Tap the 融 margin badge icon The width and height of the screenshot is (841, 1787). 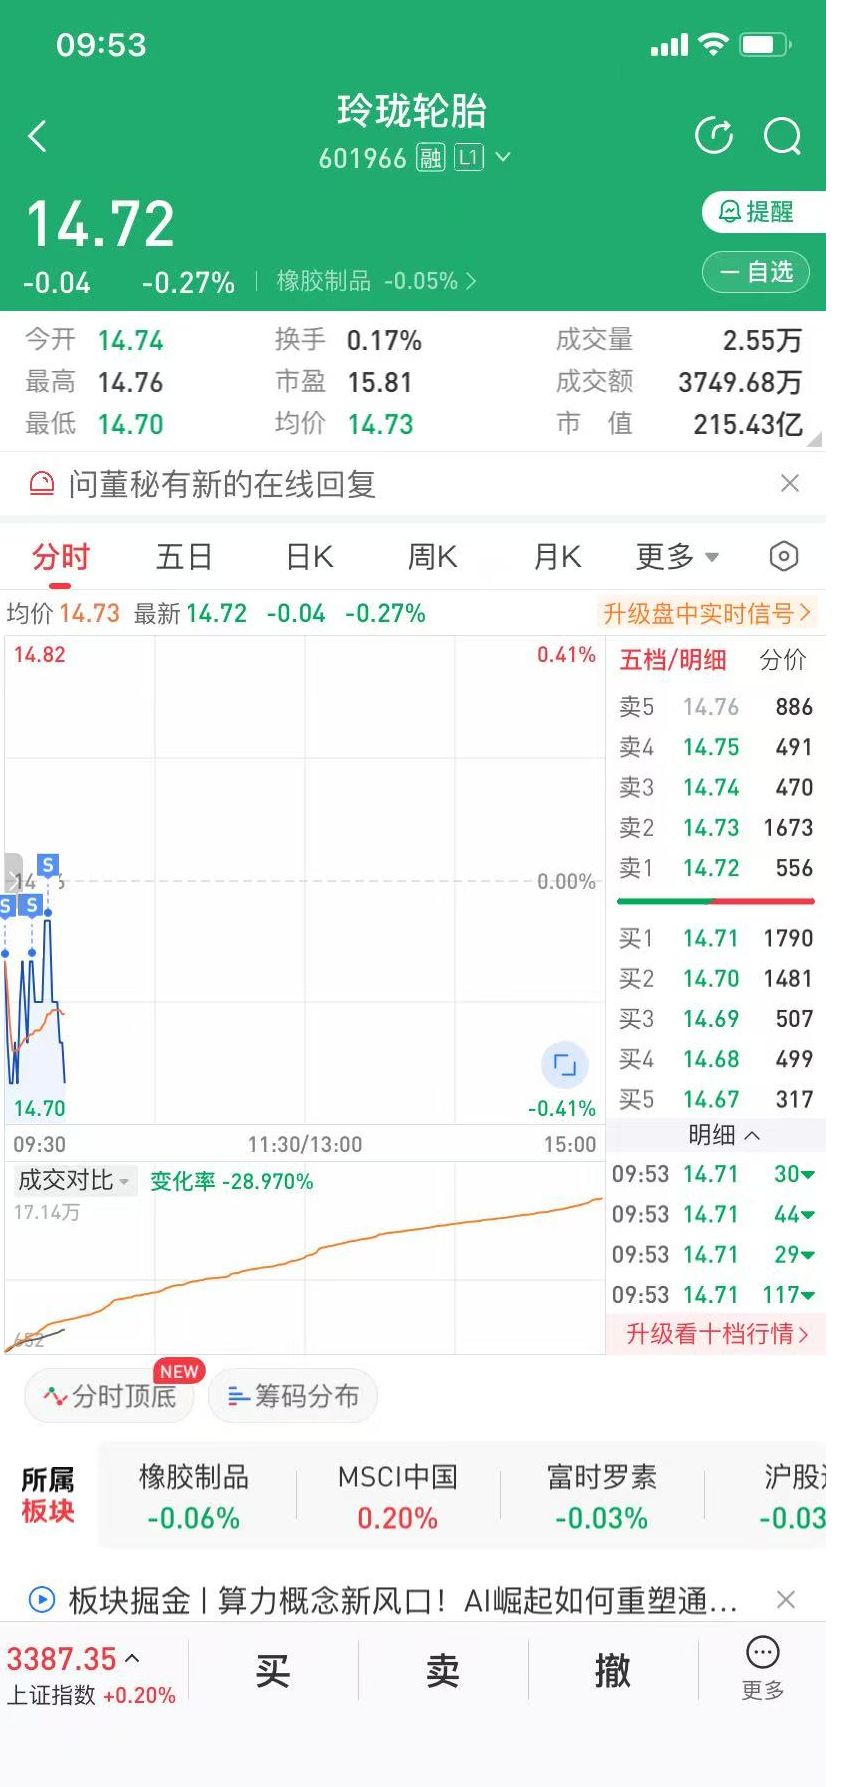point(431,158)
